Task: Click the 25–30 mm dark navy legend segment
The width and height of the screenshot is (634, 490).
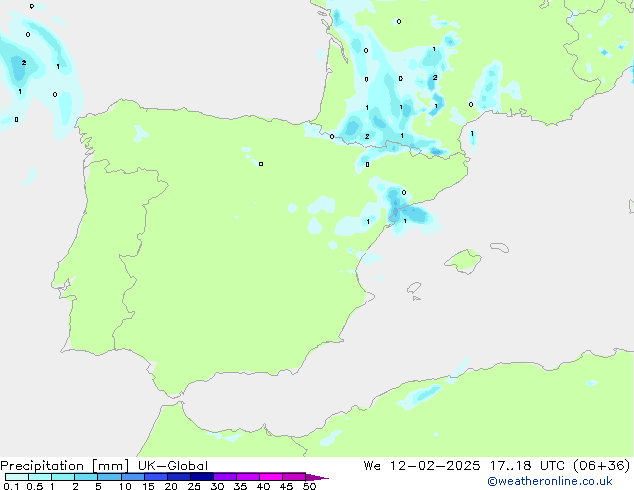Action: coord(201,477)
